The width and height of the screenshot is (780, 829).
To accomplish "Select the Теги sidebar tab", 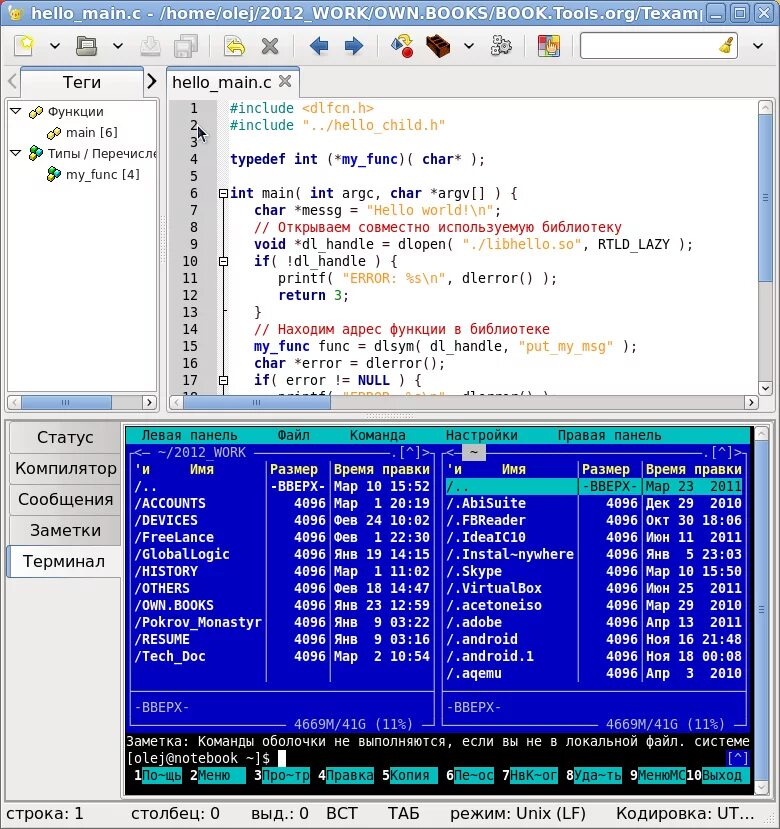I will pyautogui.click(x=81, y=82).
